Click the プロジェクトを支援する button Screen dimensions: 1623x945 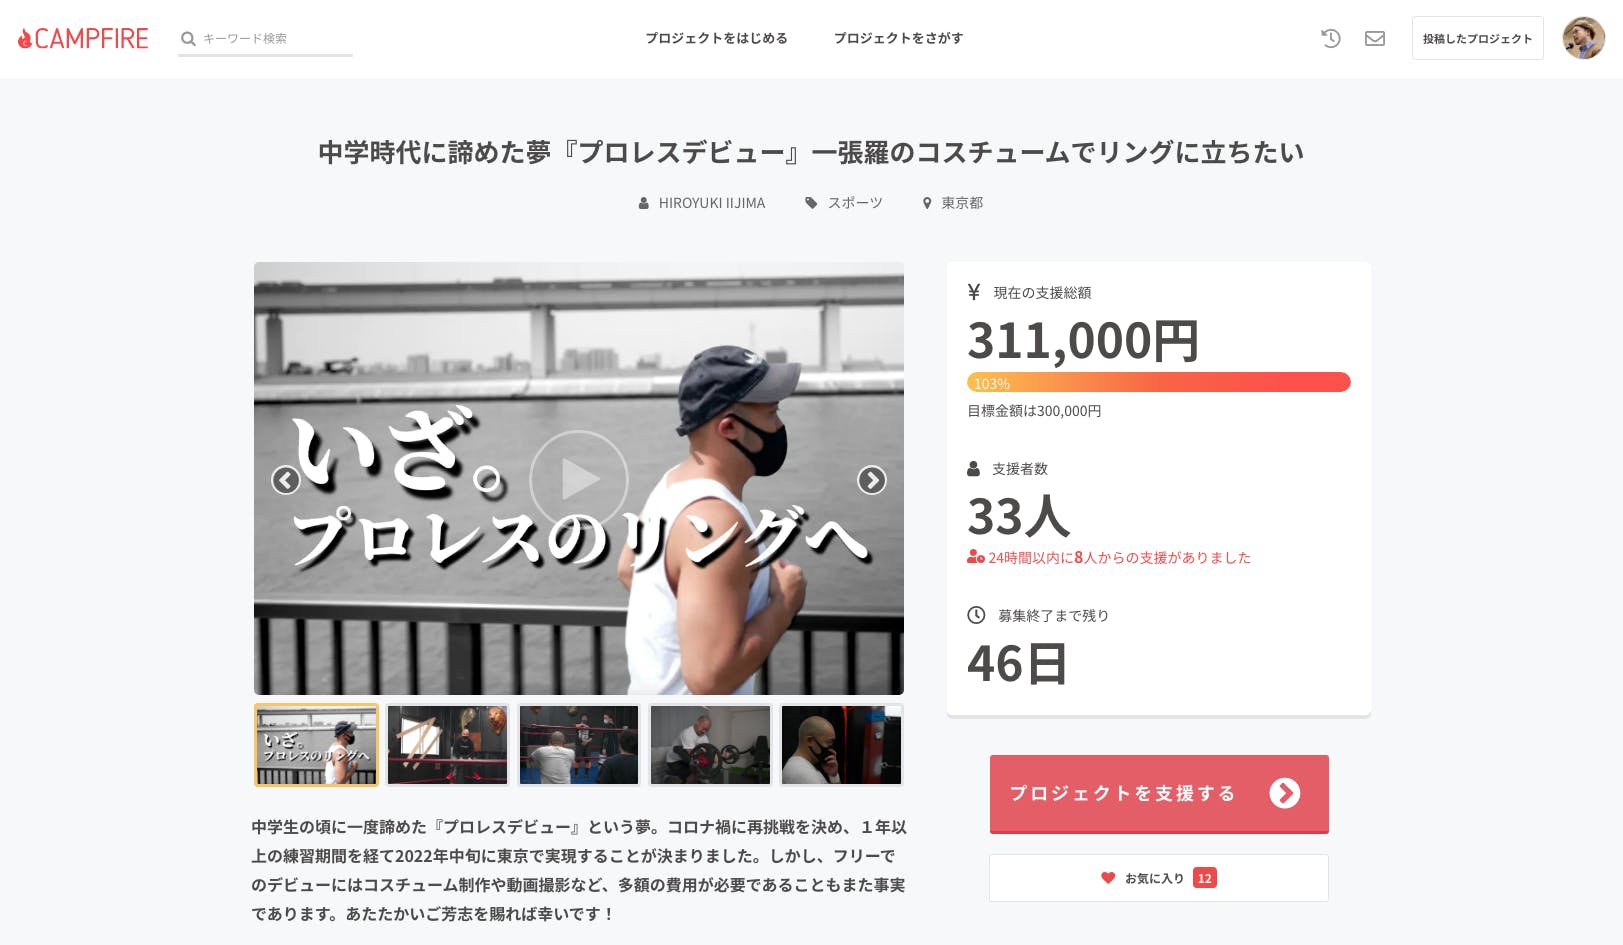tap(1159, 794)
